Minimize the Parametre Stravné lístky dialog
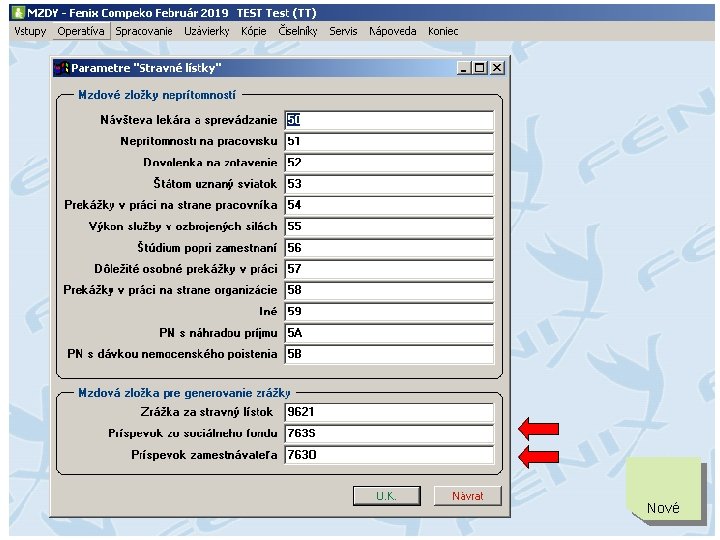The height and width of the screenshot is (540, 720). (x=464, y=68)
